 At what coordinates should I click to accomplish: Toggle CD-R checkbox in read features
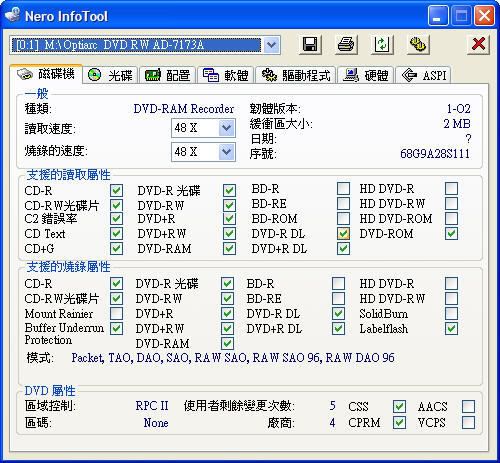click(x=117, y=191)
